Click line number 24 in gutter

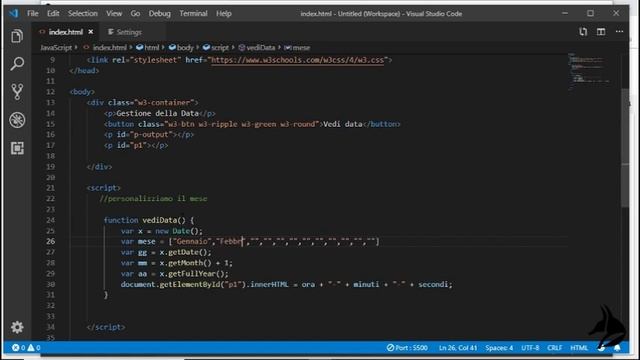click(x=50, y=220)
